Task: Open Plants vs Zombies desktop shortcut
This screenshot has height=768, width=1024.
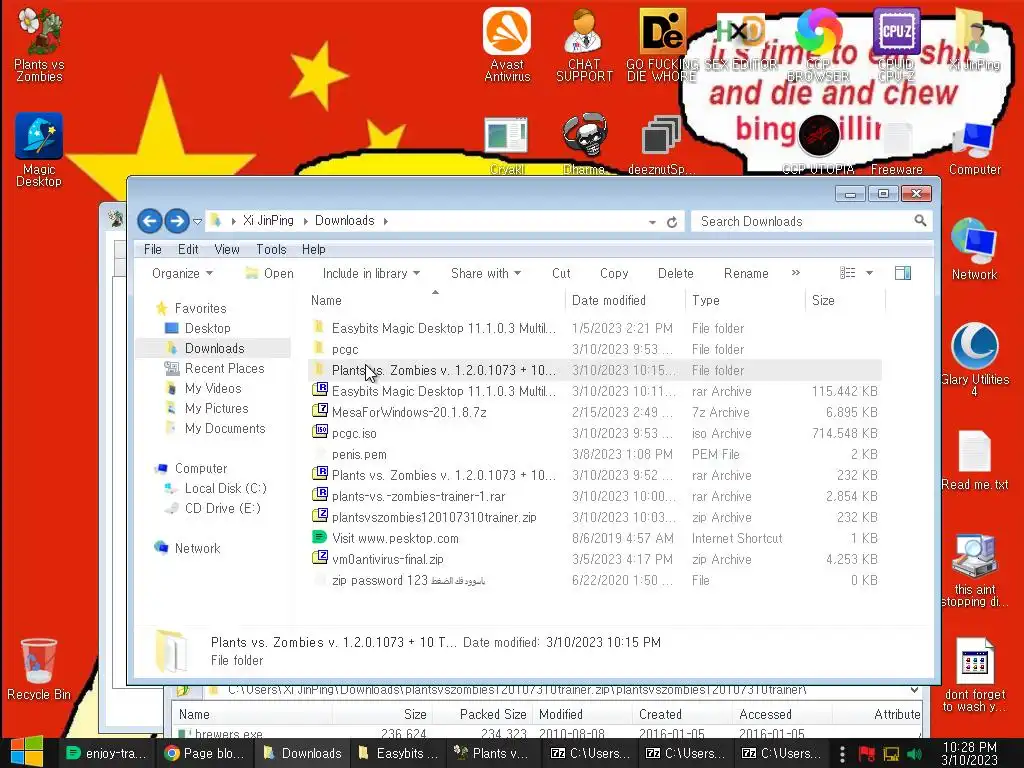Action: [39, 44]
